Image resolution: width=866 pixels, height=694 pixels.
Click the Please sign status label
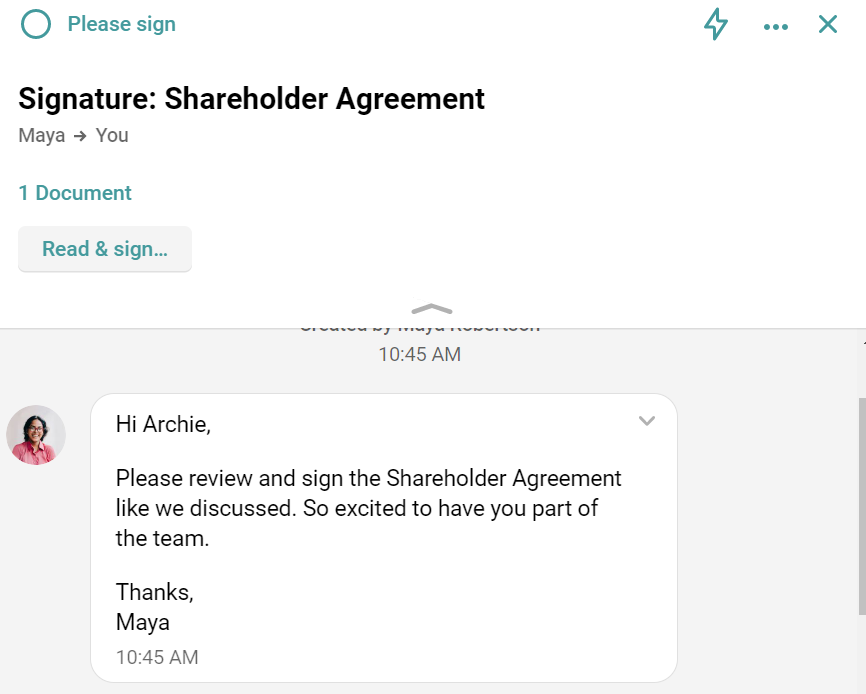[121, 24]
